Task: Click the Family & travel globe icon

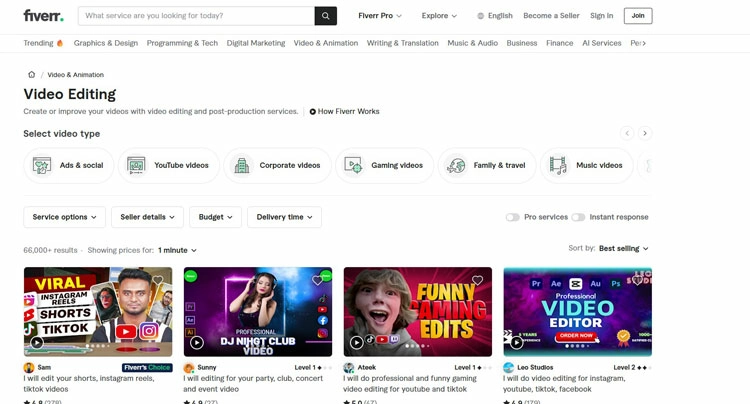Action: click(x=456, y=165)
